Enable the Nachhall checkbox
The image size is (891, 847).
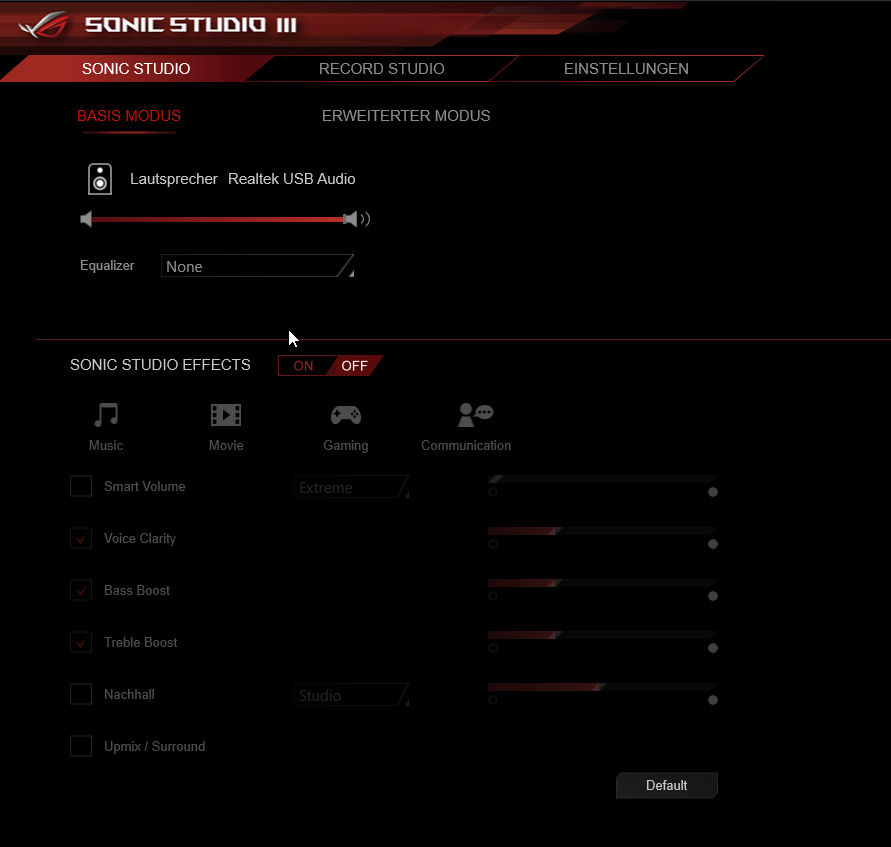(81, 694)
